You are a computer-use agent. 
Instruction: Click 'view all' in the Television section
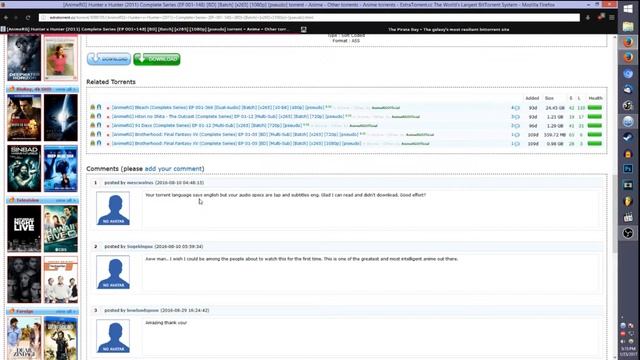(65, 200)
